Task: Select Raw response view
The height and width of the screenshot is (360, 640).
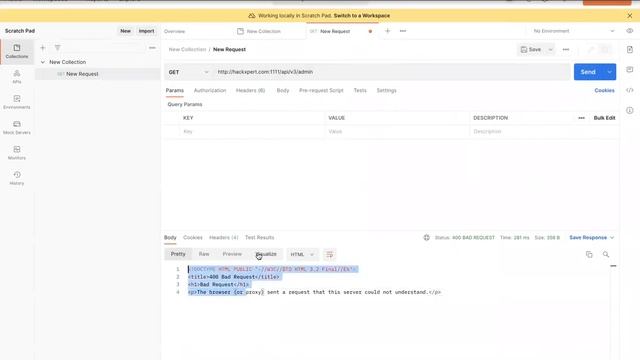Action: [x=204, y=254]
